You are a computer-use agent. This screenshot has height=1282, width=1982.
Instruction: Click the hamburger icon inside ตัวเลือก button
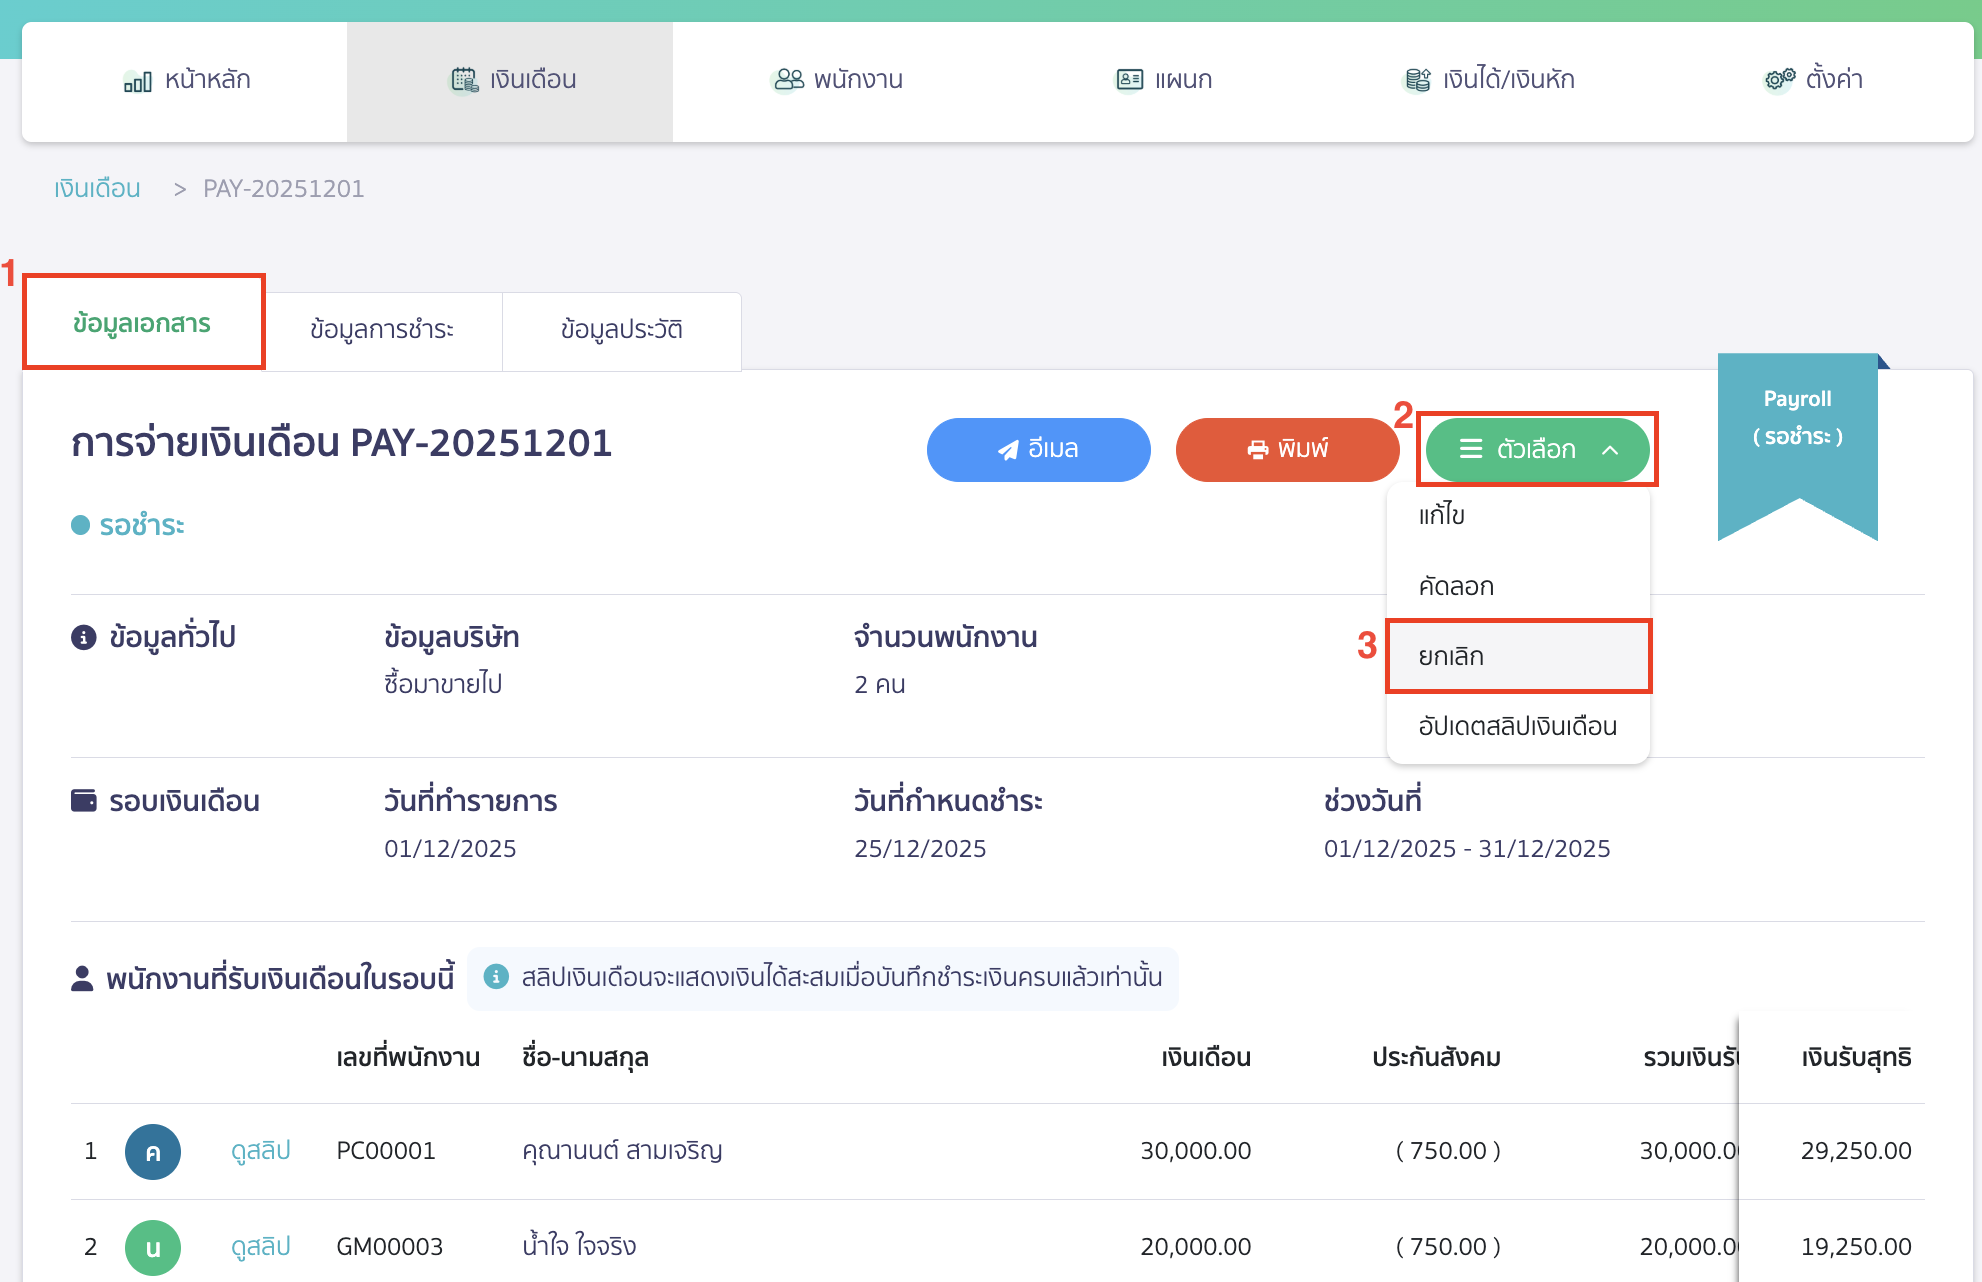click(x=1471, y=450)
